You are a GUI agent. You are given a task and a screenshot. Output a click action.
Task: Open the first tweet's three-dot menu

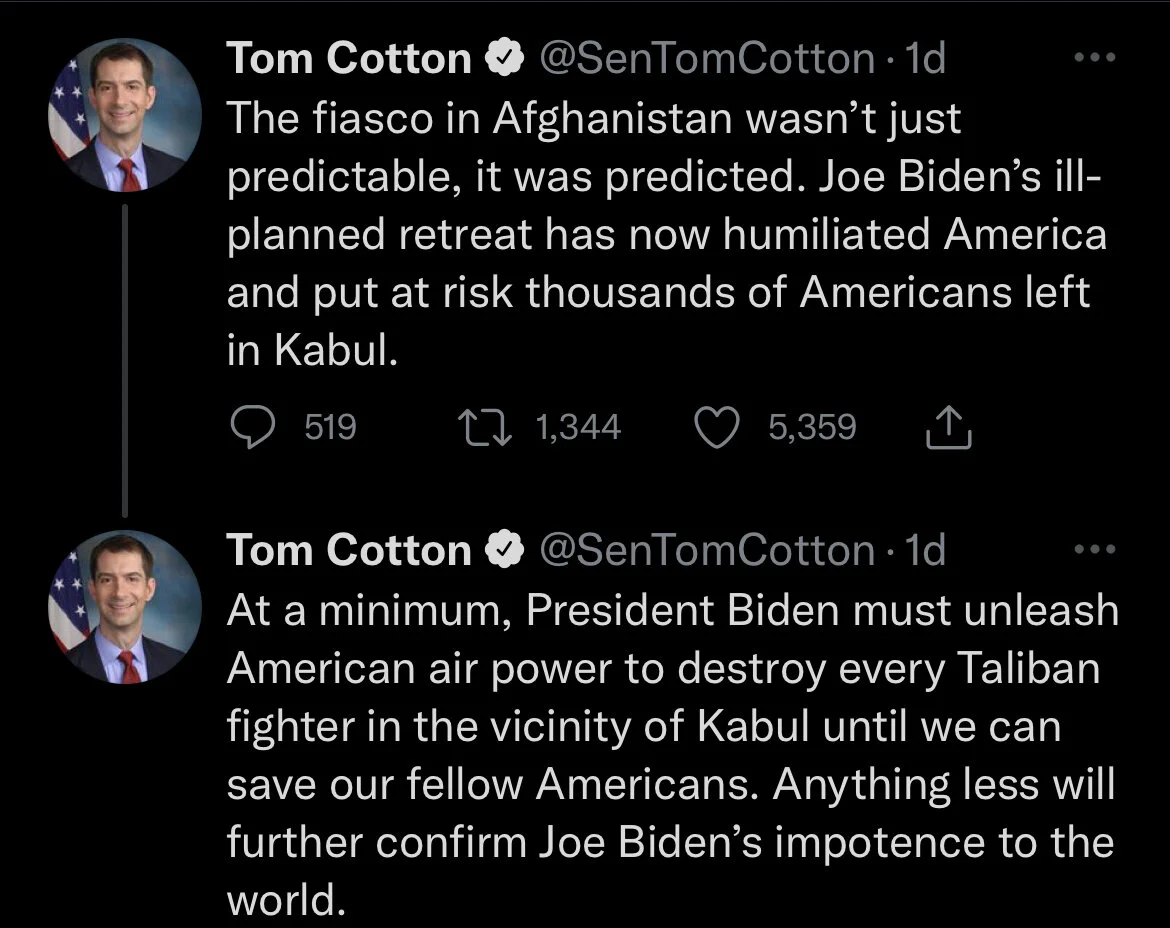1093,58
